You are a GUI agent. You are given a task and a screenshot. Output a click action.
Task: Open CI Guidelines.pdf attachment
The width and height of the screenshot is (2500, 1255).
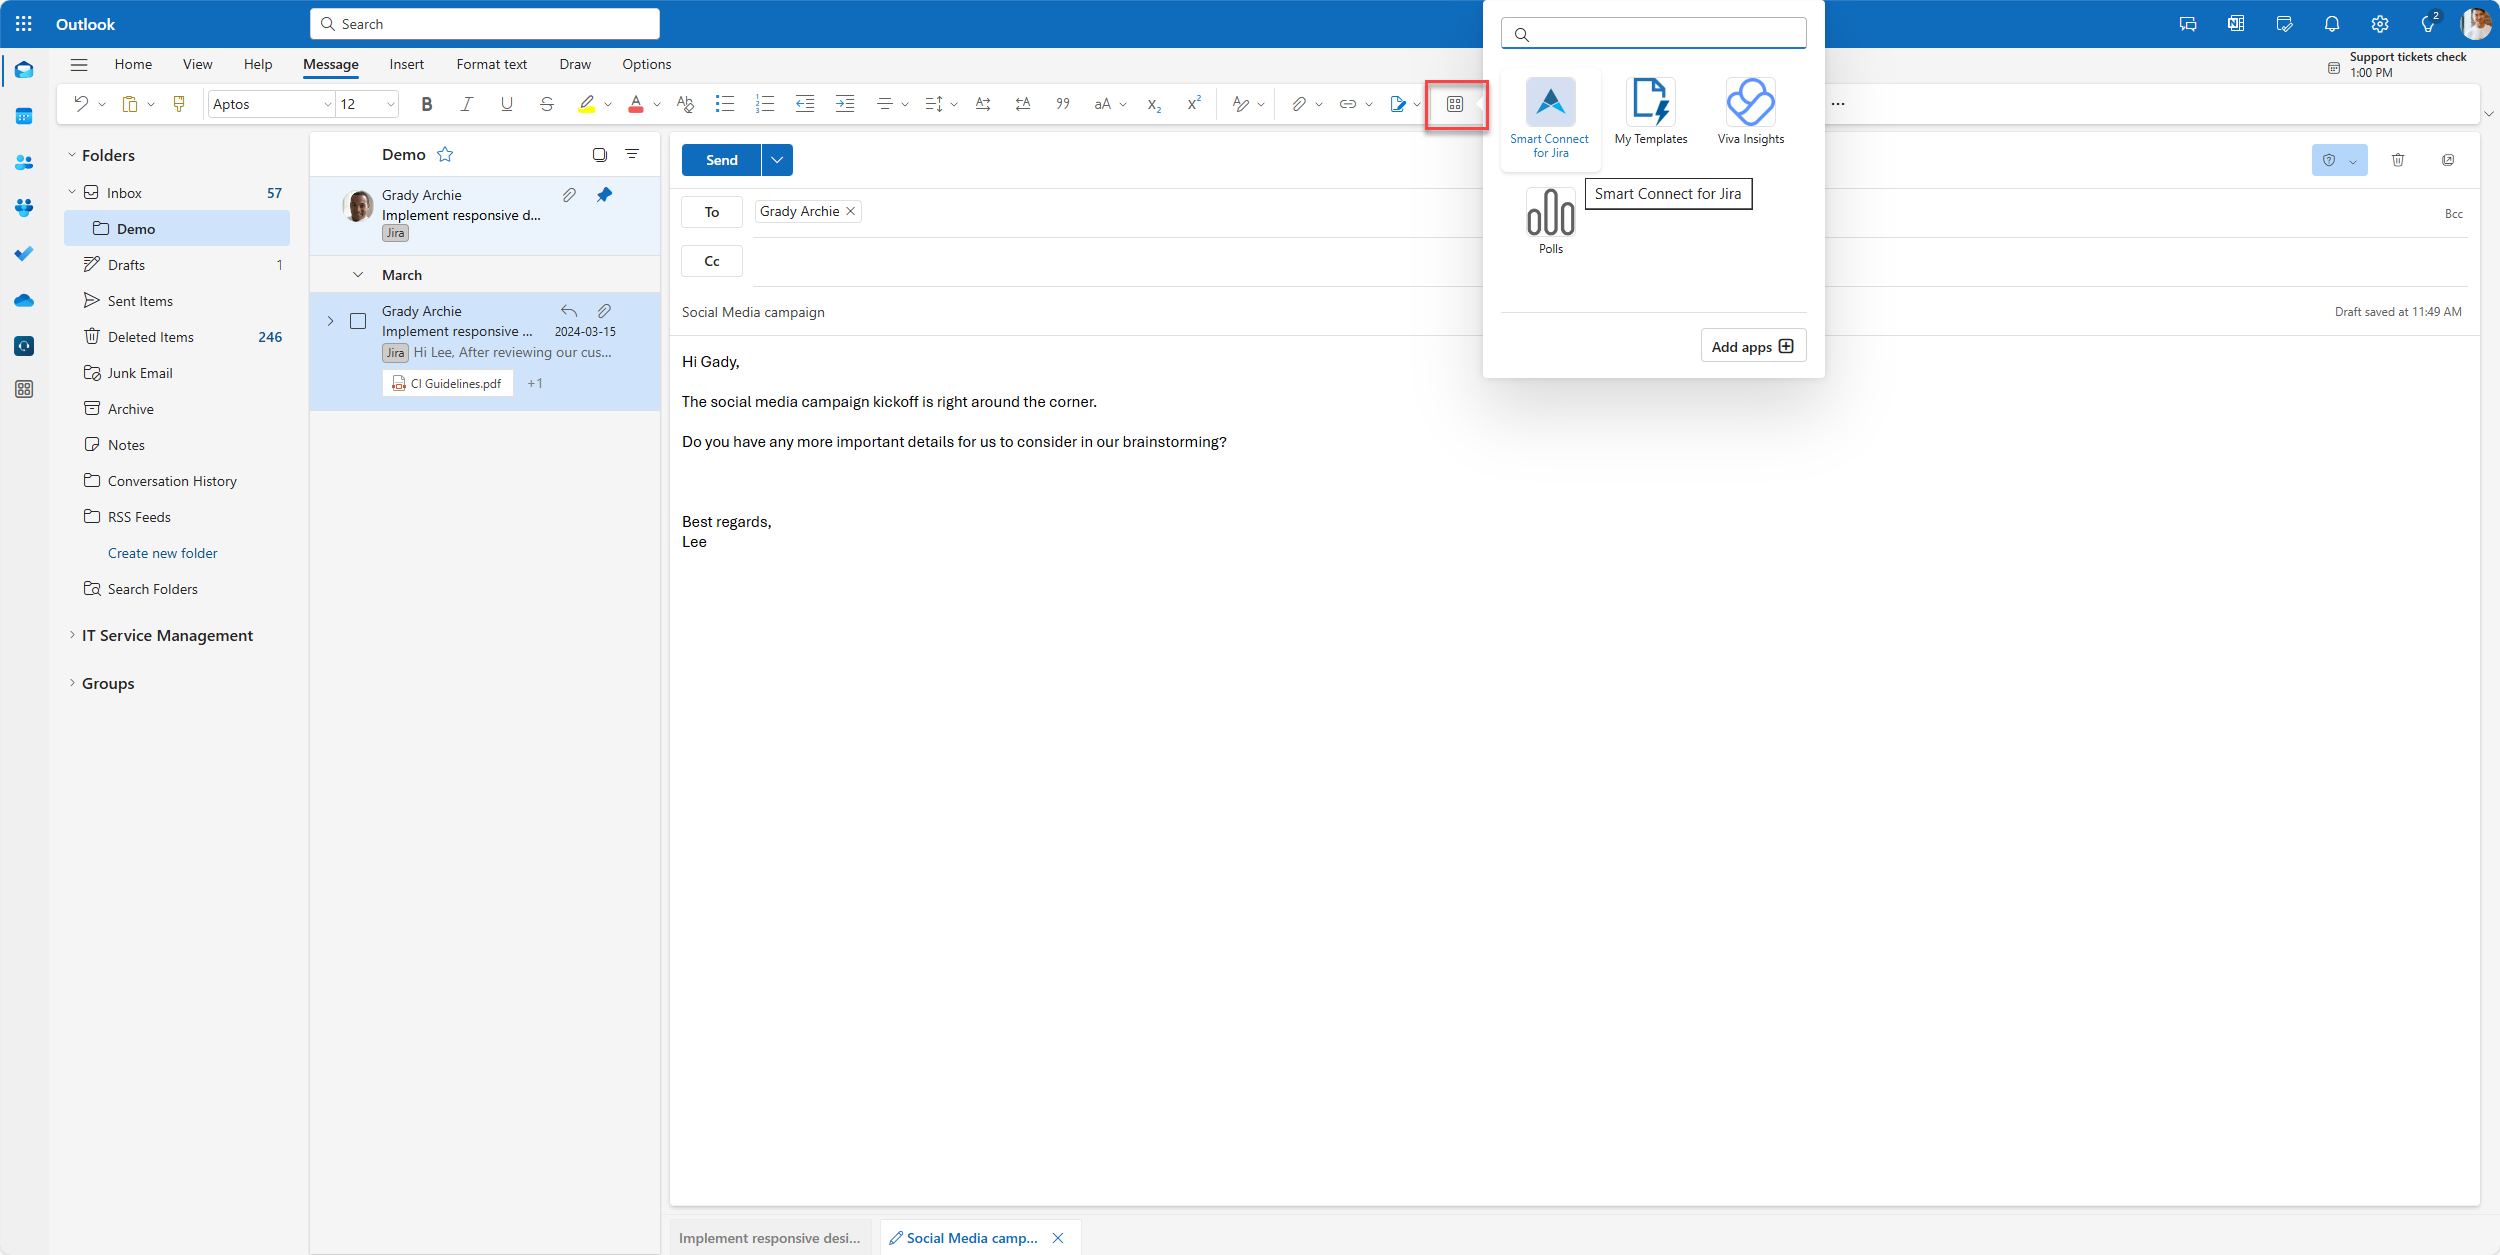click(447, 383)
